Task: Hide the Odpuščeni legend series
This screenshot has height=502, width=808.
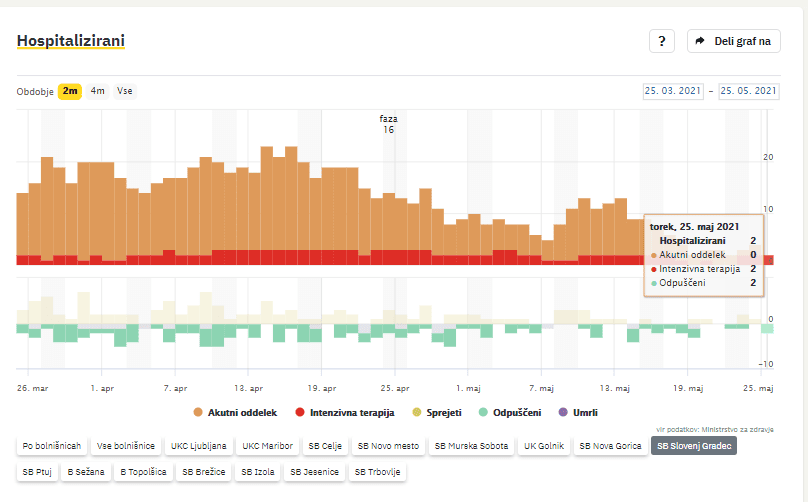Action: pos(510,412)
